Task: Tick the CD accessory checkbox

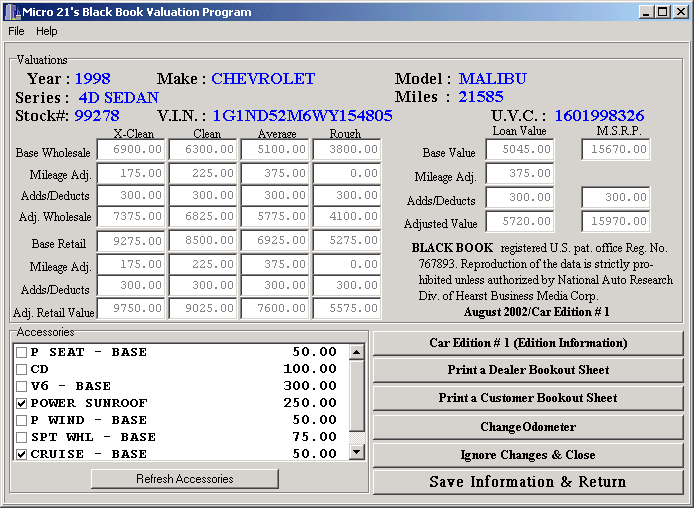Action: (21, 369)
